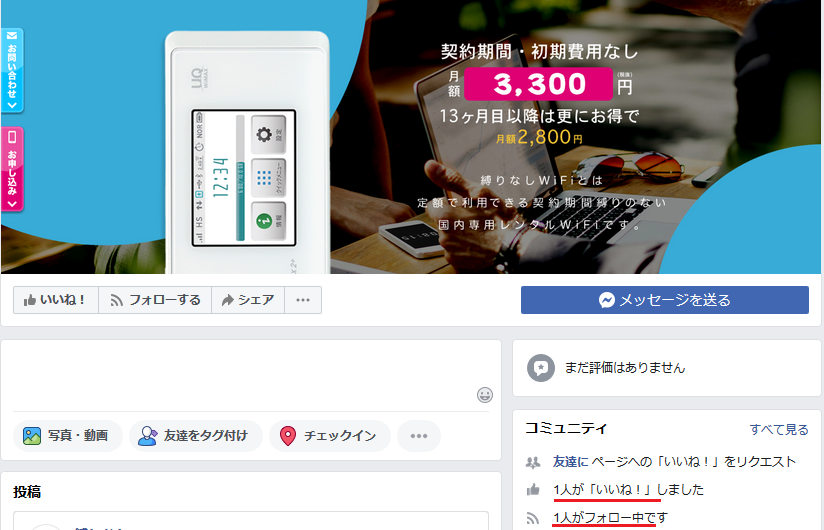Open すべて見る in コミュニティ
The image size is (824, 530).
click(779, 429)
